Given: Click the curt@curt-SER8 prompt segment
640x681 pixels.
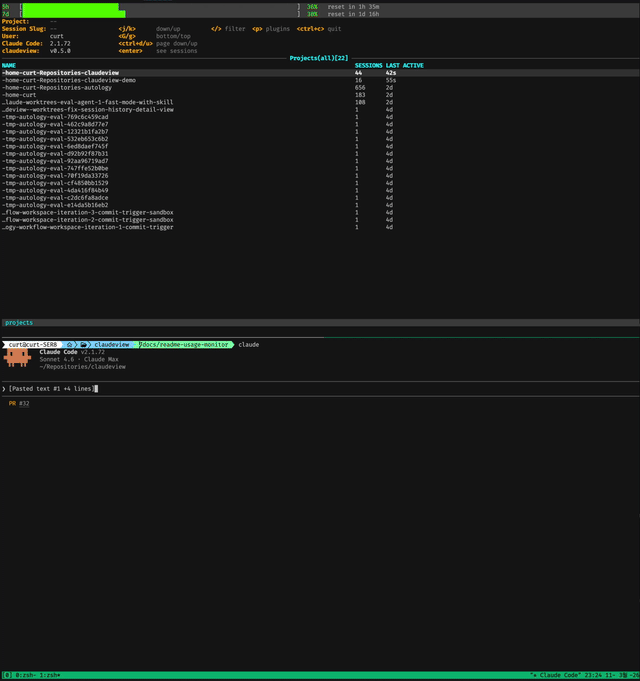Looking at the screenshot, I should [x=33, y=344].
